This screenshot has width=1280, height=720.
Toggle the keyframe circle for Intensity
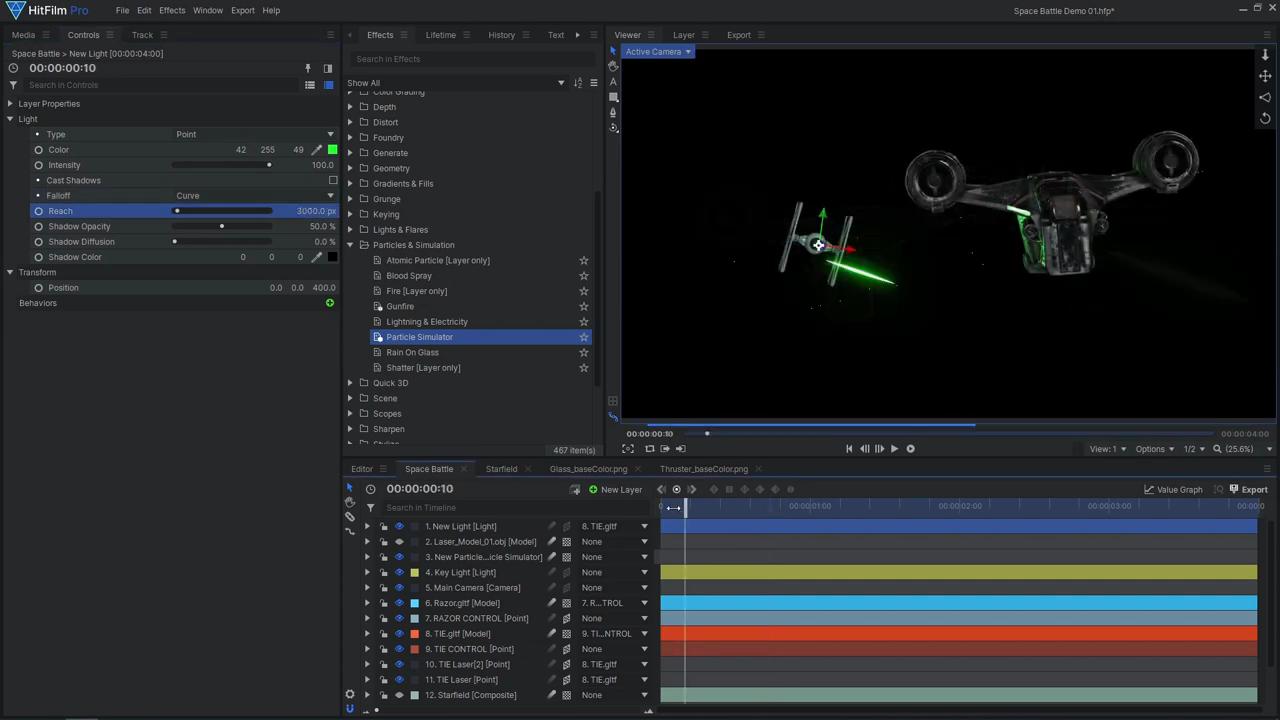click(39, 165)
